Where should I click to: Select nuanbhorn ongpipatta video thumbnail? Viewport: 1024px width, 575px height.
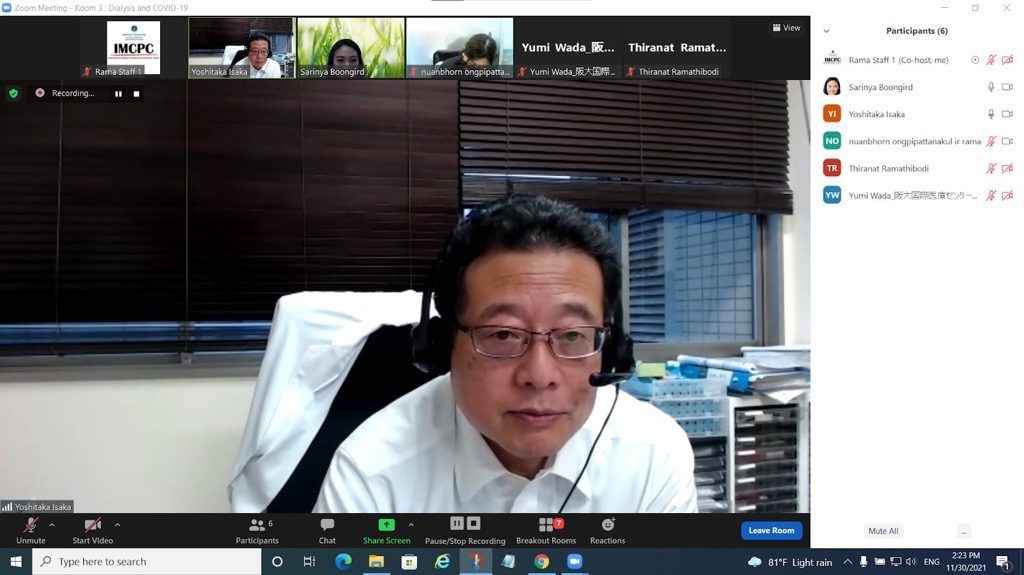[460, 48]
